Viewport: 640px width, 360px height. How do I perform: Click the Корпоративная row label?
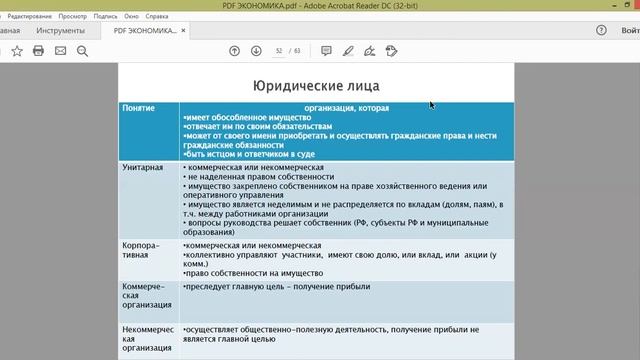click(x=141, y=250)
